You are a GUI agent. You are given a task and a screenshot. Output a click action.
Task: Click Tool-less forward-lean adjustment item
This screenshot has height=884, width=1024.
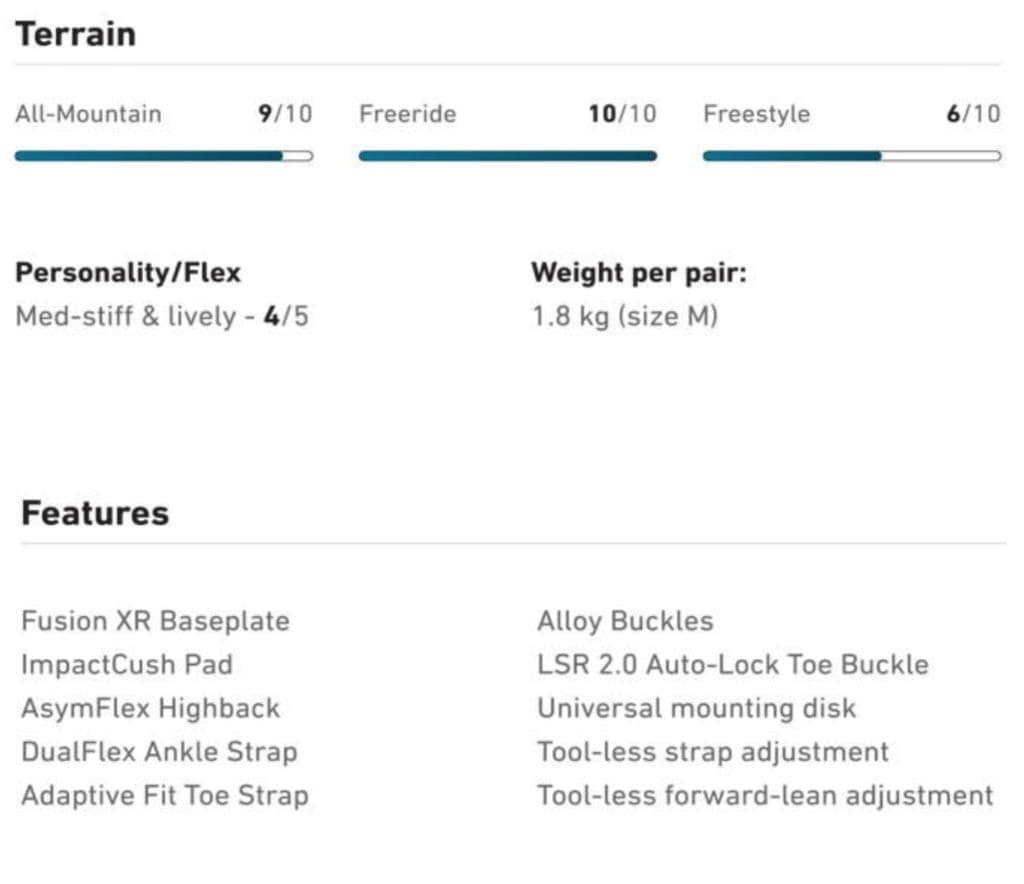(765, 796)
